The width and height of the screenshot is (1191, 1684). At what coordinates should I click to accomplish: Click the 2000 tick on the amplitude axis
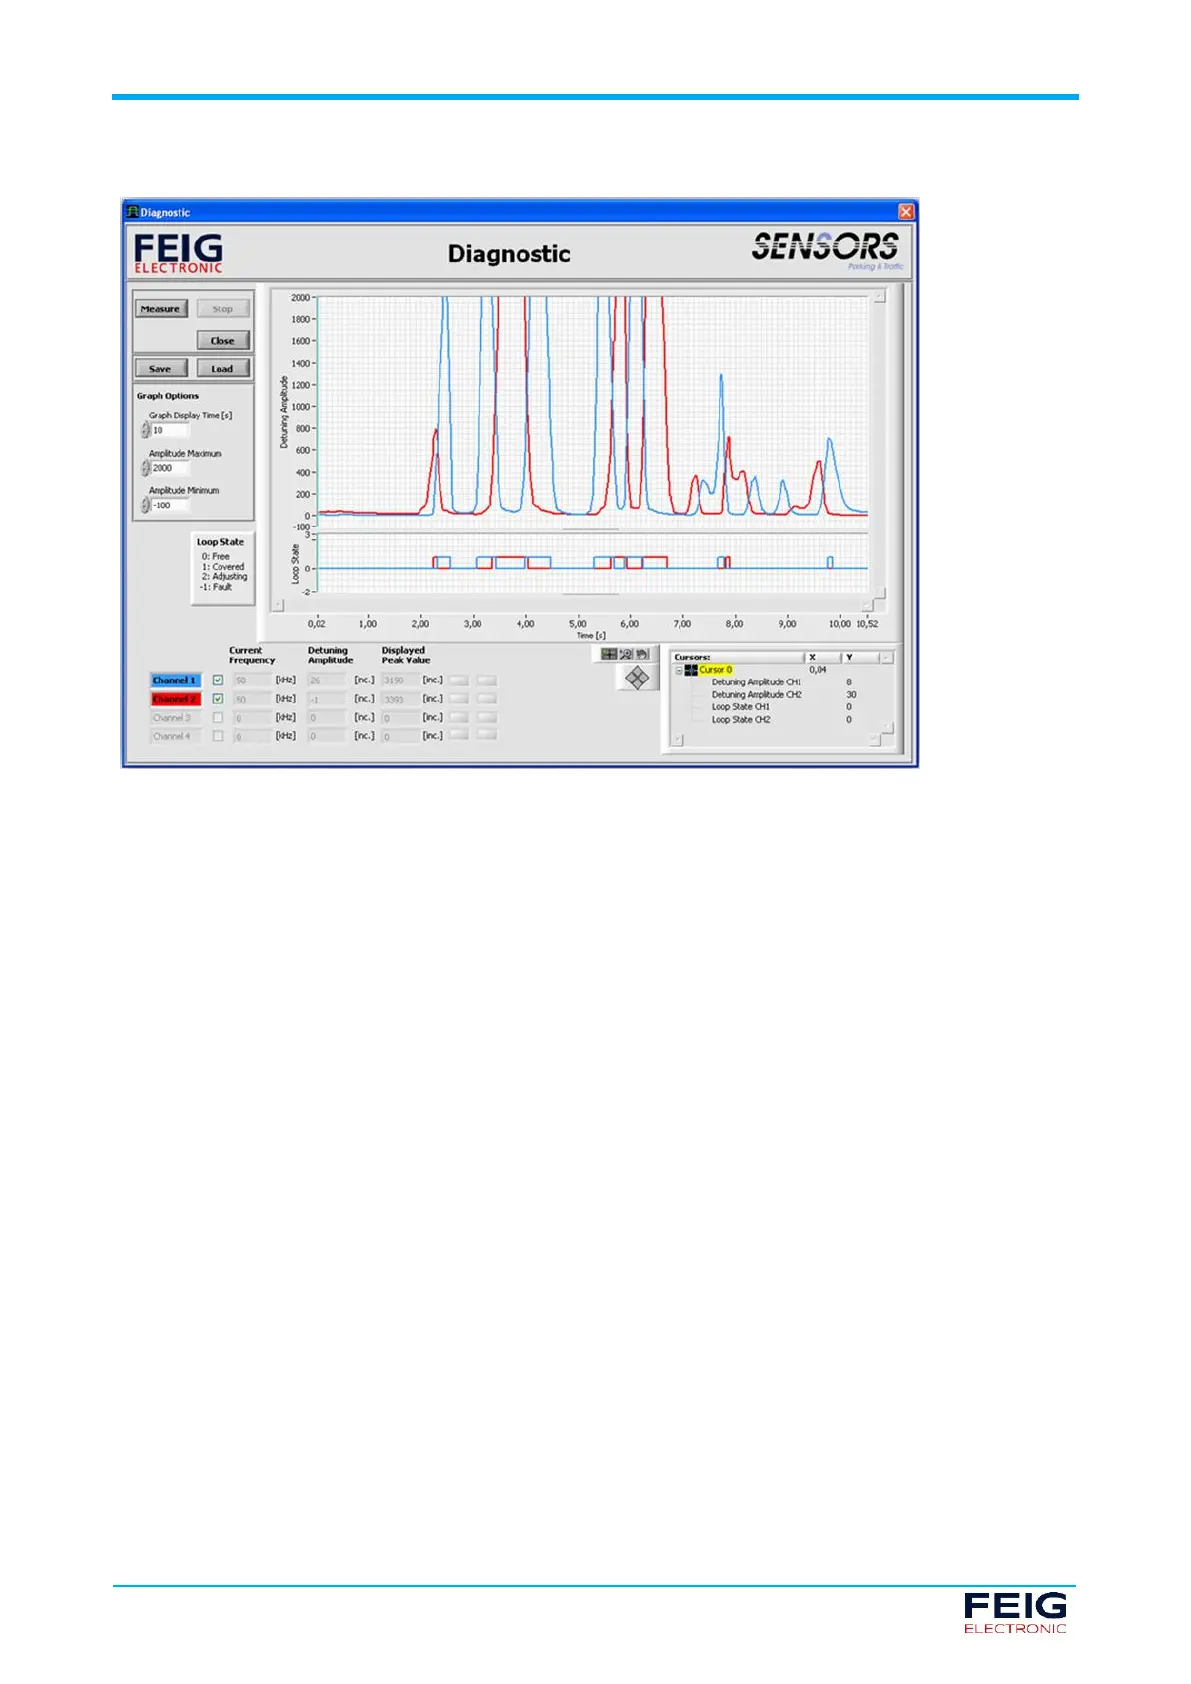click(300, 298)
